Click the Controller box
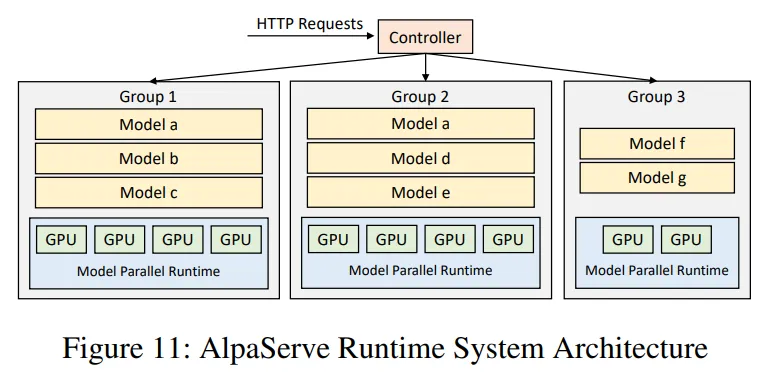 pyautogui.click(x=425, y=37)
